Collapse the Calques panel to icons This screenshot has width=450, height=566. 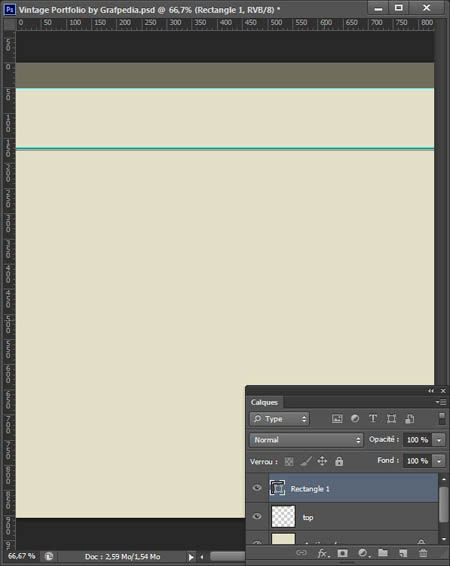[431, 391]
